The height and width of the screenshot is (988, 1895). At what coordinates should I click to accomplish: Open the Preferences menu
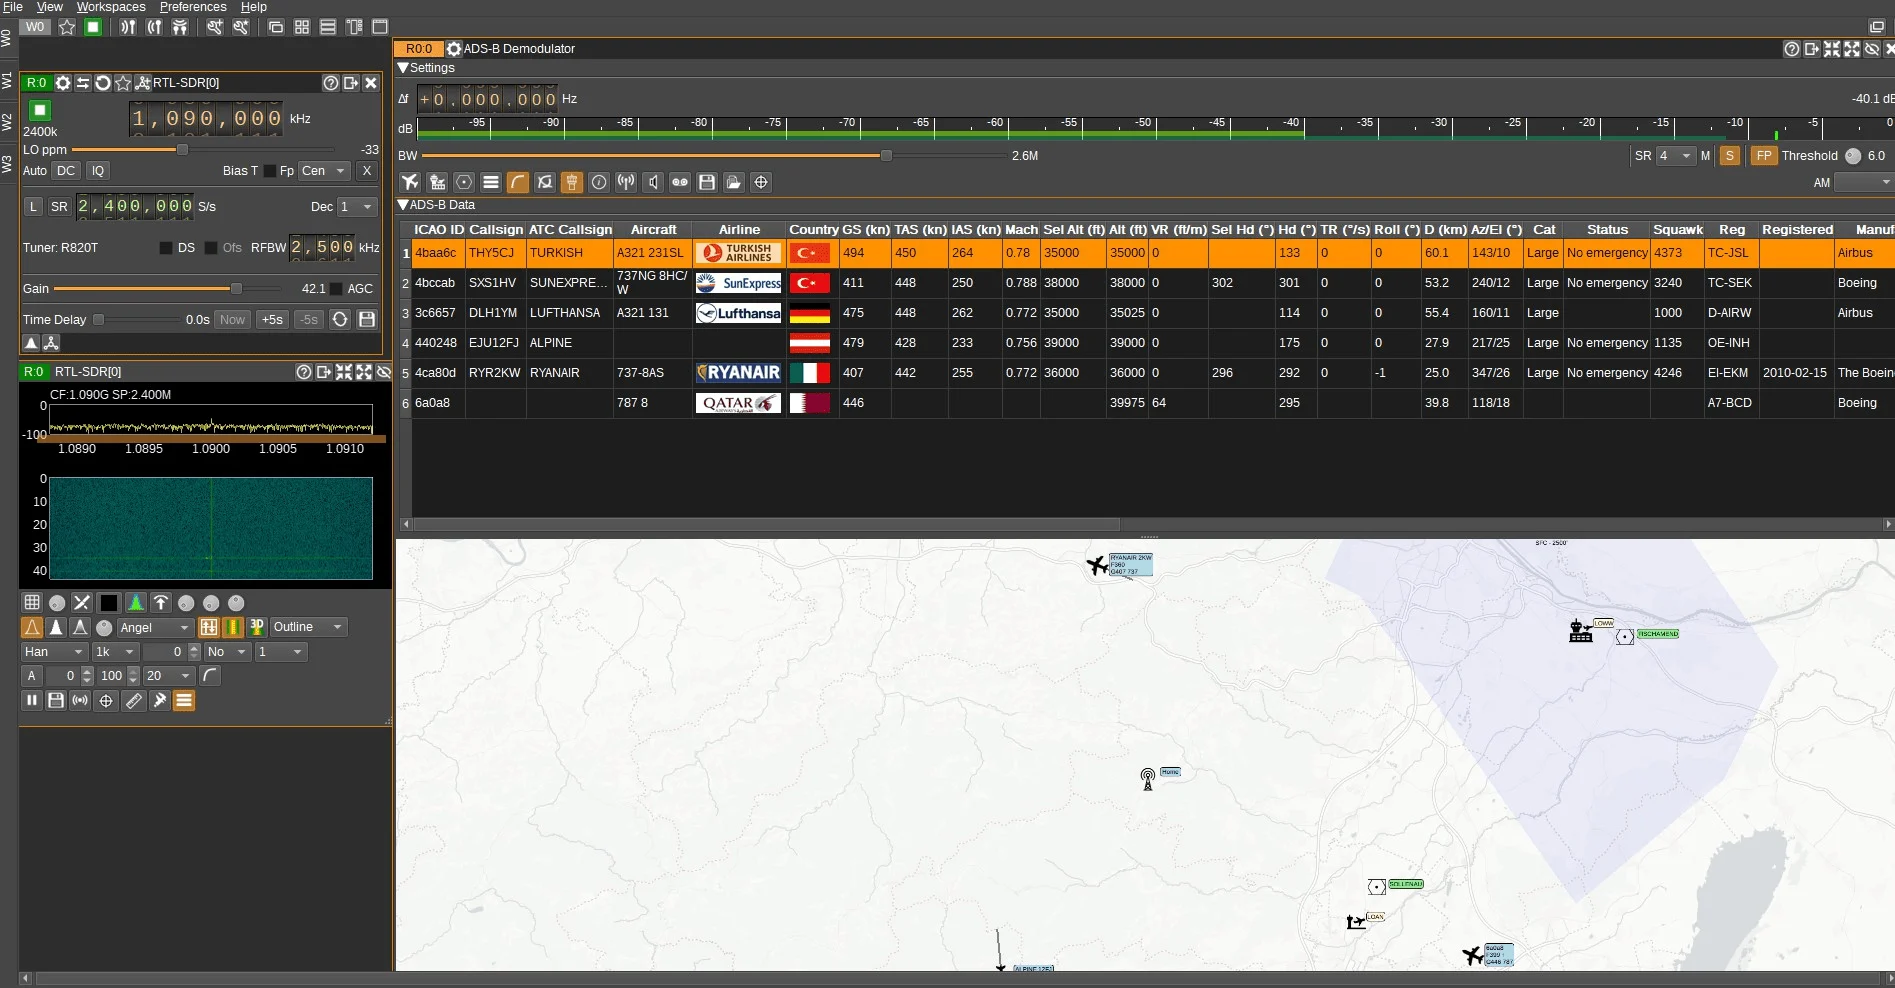coord(193,7)
